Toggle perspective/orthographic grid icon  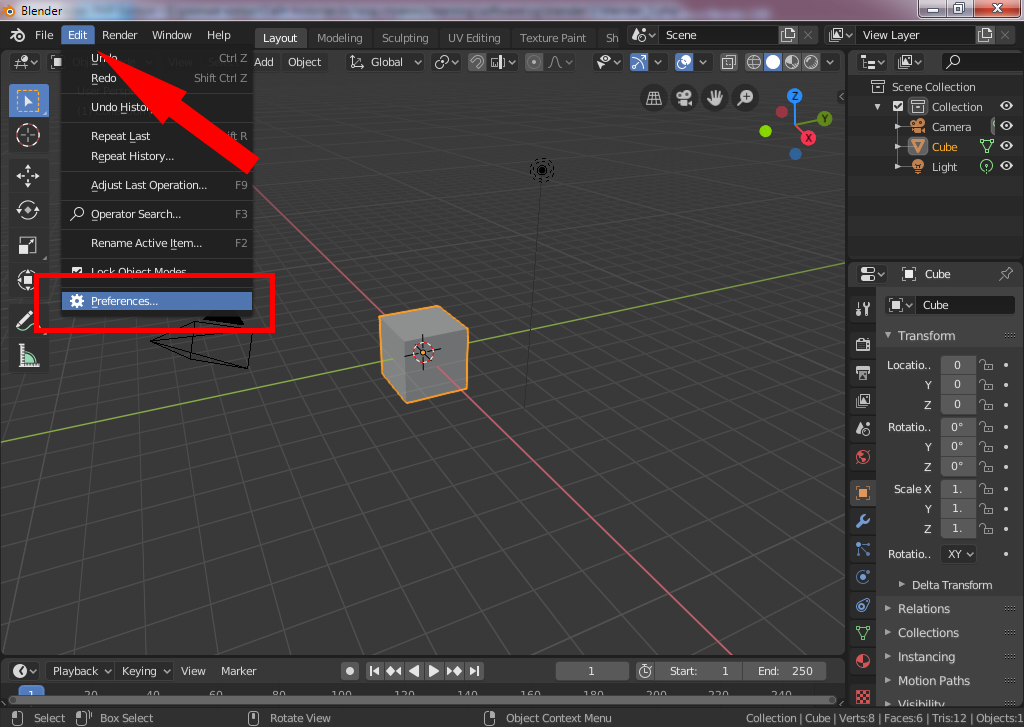[654, 98]
